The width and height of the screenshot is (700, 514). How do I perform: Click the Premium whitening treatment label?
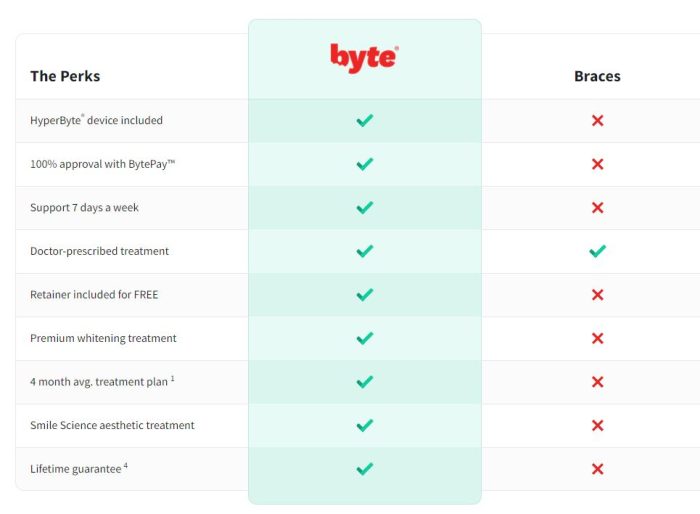pos(103,338)
